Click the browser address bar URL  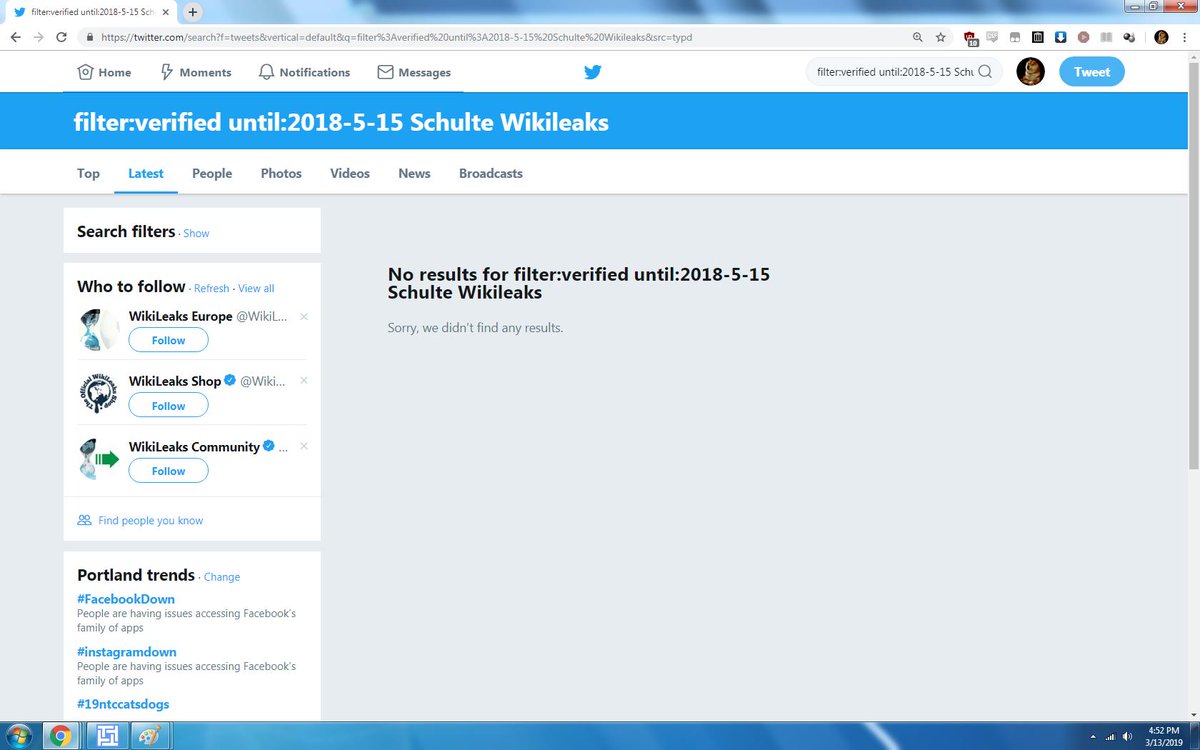pos(396,37)
